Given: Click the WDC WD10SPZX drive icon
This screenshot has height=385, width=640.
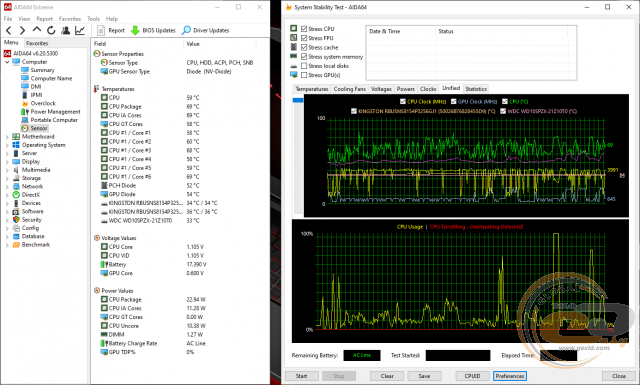Looking at the screenshot, I should pyautogui.click(x=104, y=220).
